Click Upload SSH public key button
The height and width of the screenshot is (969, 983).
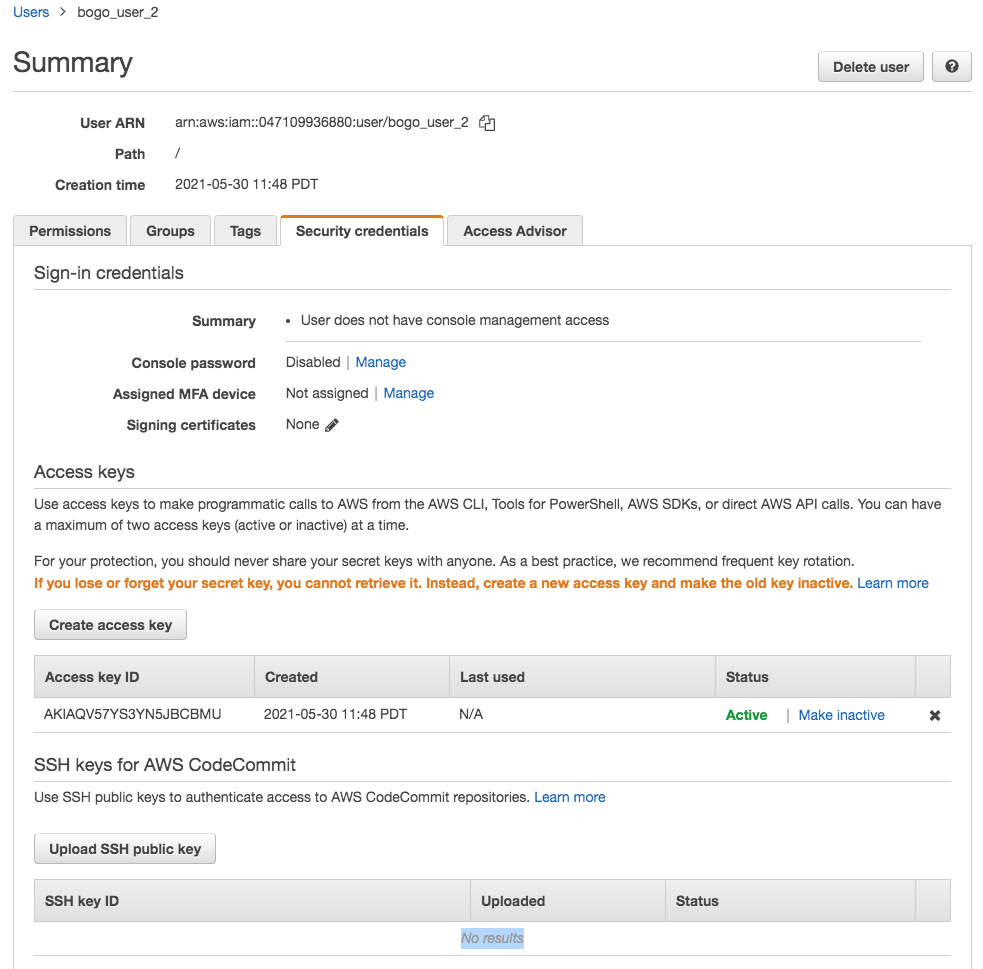pos(125,849)
